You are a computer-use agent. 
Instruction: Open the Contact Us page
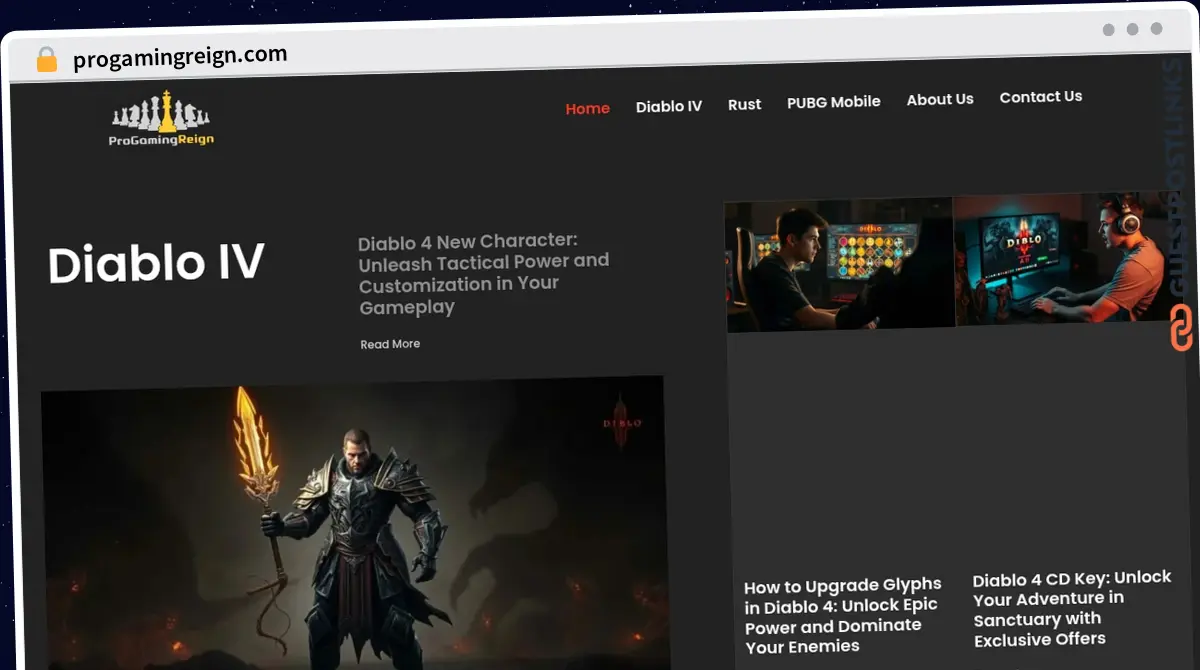[x=1040, y=97]
